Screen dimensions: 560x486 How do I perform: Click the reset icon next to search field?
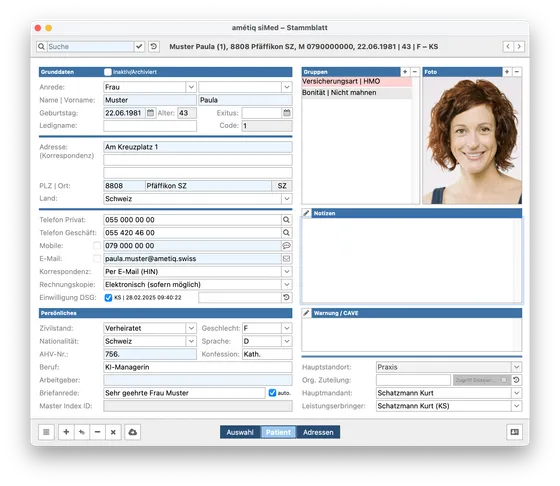tap(154, 46)
